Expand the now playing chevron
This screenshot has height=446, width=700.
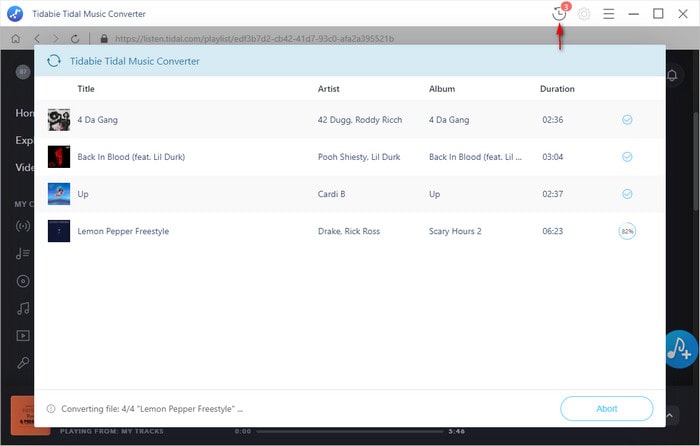click(670, 415)
